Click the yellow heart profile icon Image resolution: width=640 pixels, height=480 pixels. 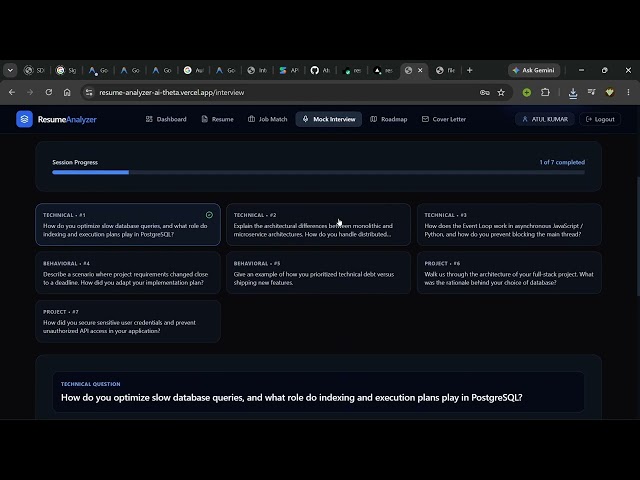610,93
